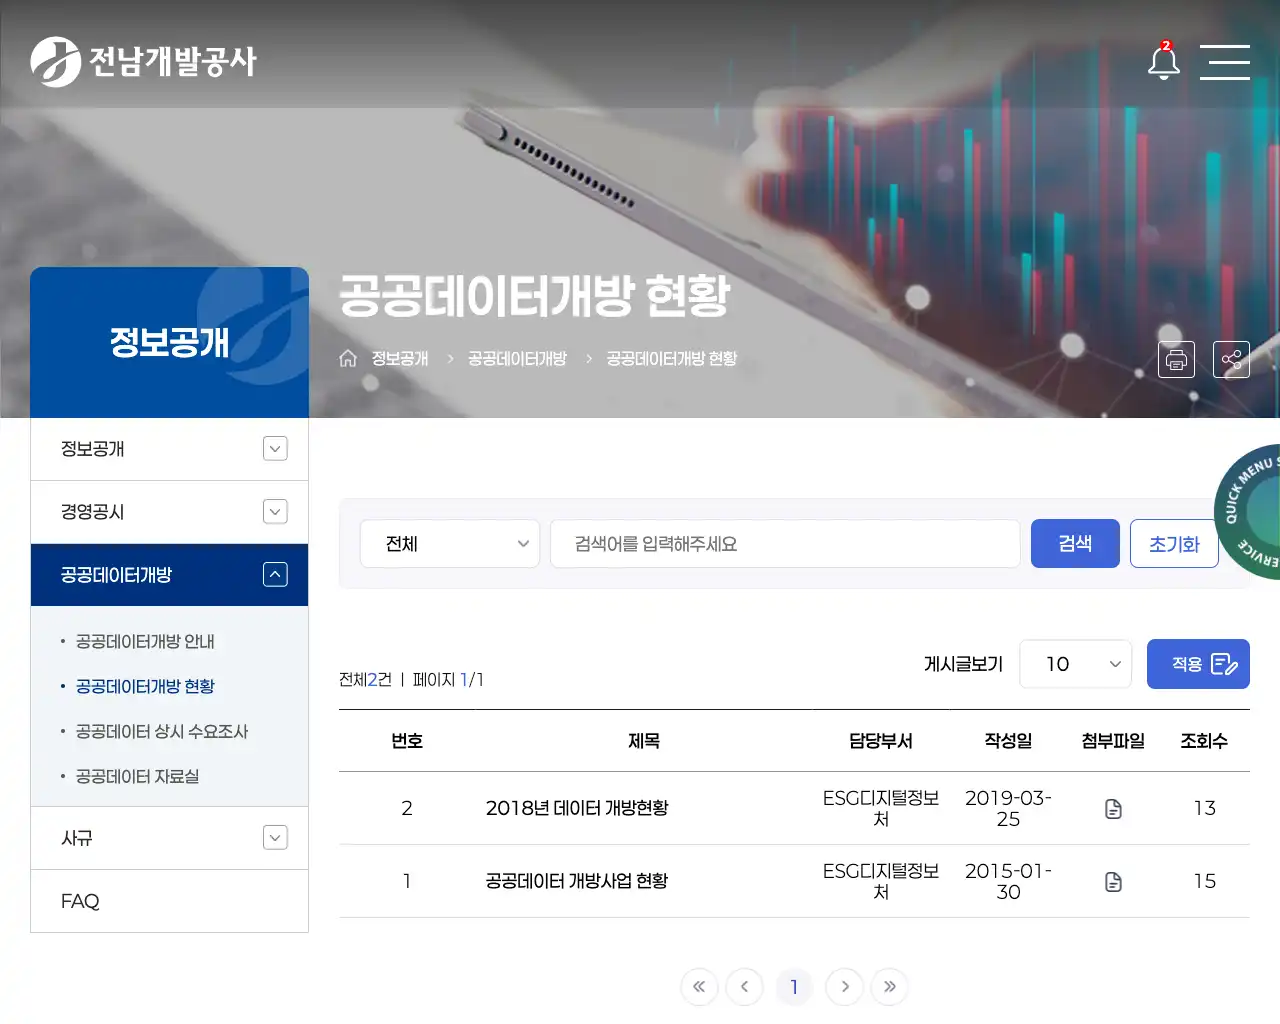Open post 2018년 데이터 개방현황
Image resolution: width=1280 pixels, height=1024 pixels.
click(577, 808)
